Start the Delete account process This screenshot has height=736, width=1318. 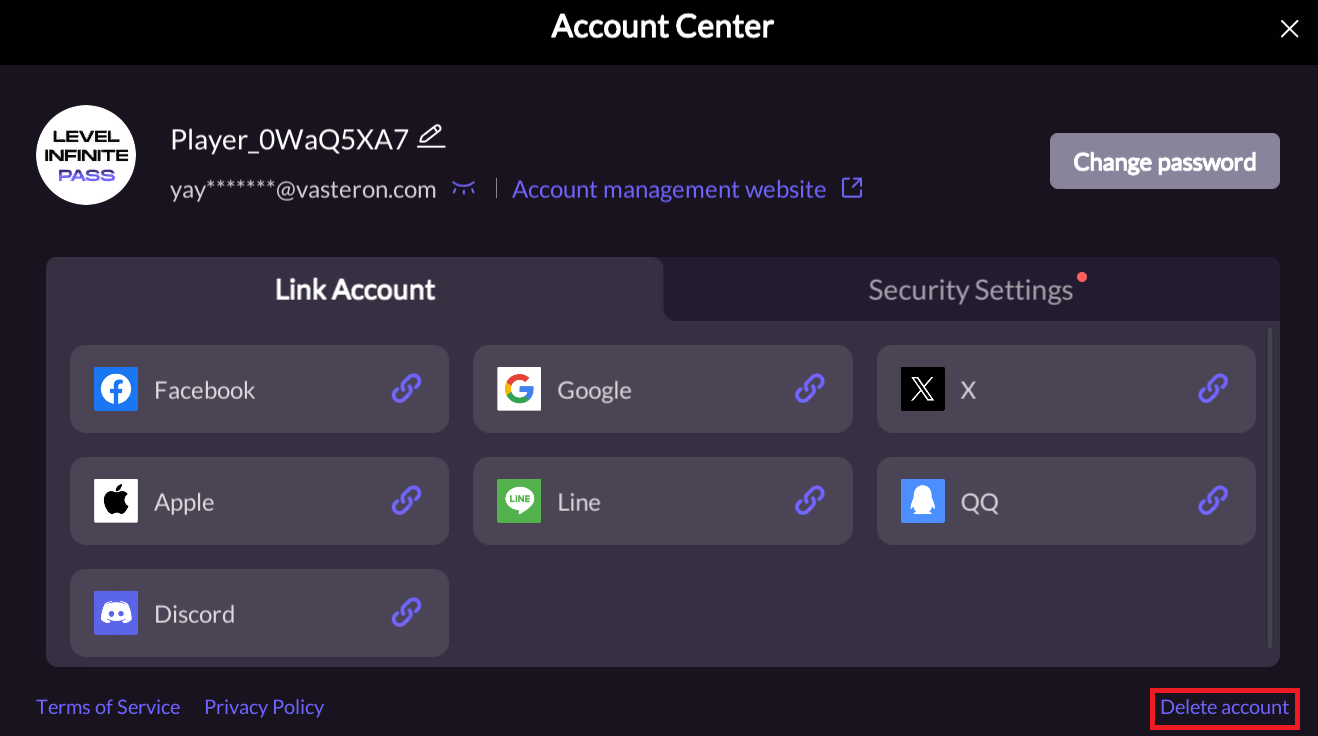coord(1224,707)
